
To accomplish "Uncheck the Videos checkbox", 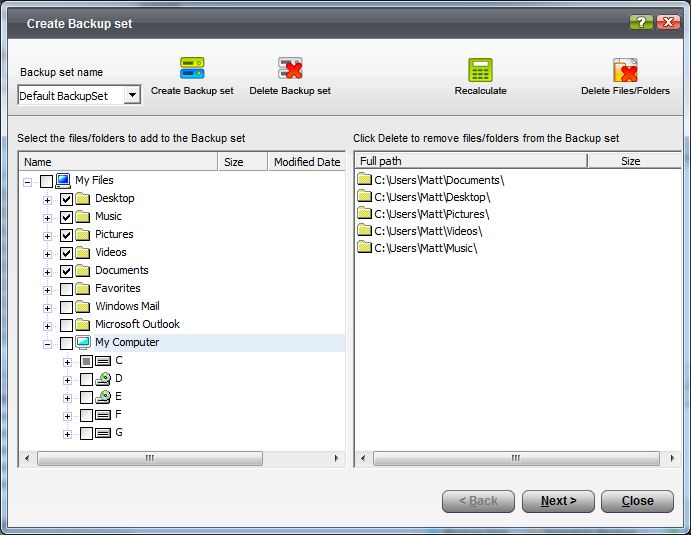I will click(x=66, y=253).
